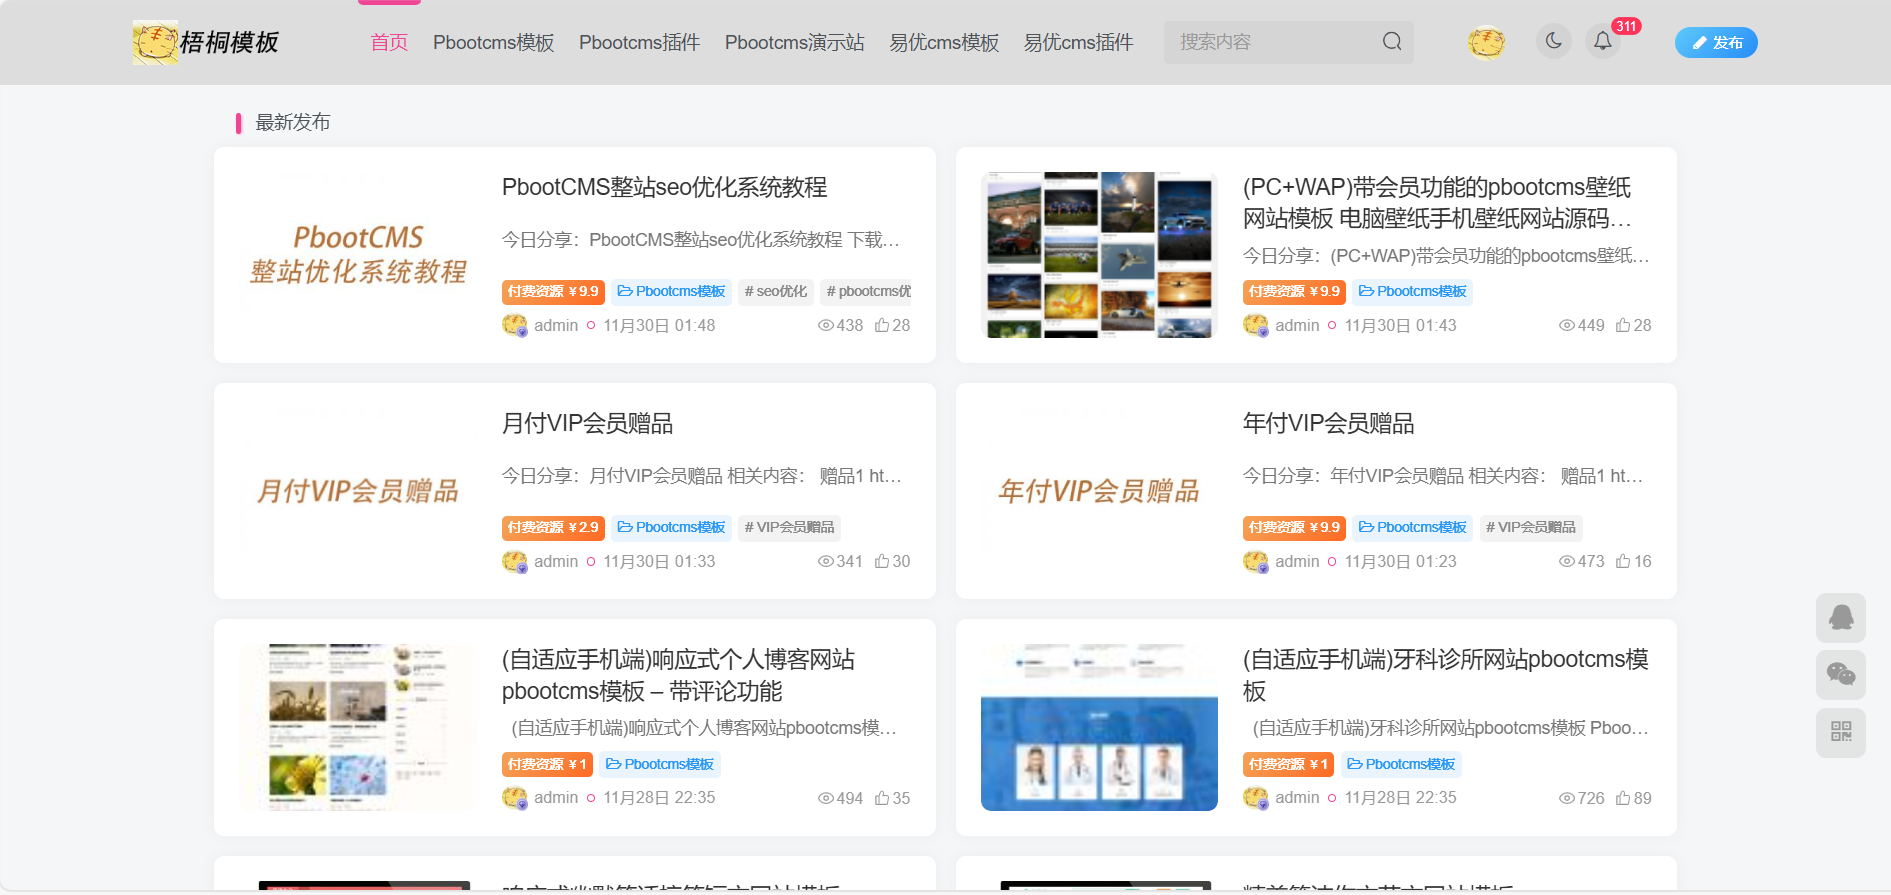Click Pbootcms模板 category tag on seo教程 card
The height and width of the screenshot is (895, 1891).
pyautogui.click(x=671, y=291)
